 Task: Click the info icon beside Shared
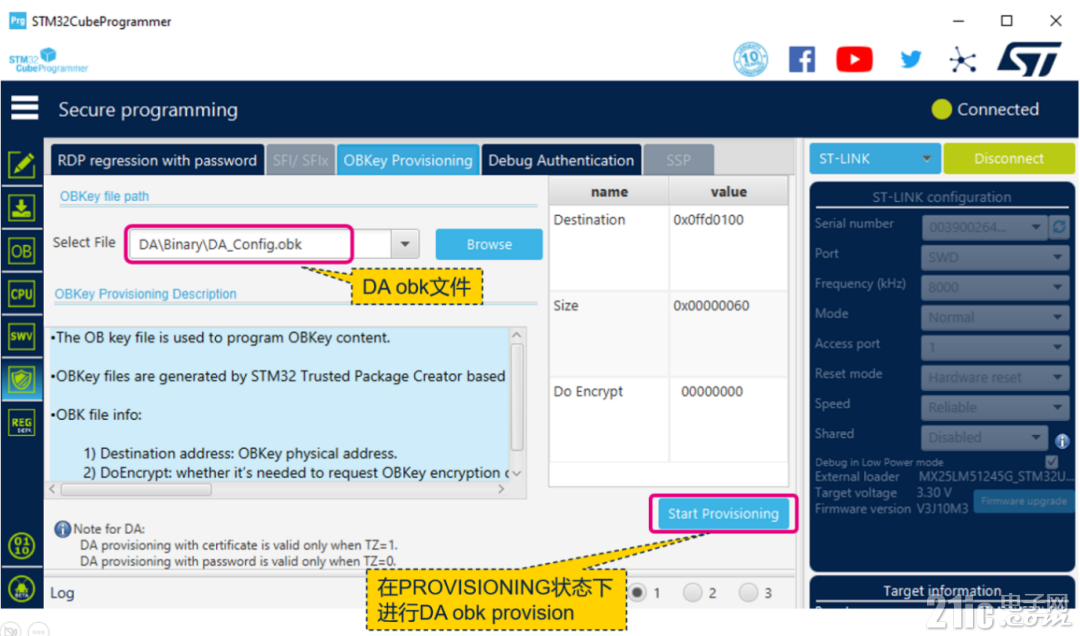pyautogui.click(x=1062, y=441)
